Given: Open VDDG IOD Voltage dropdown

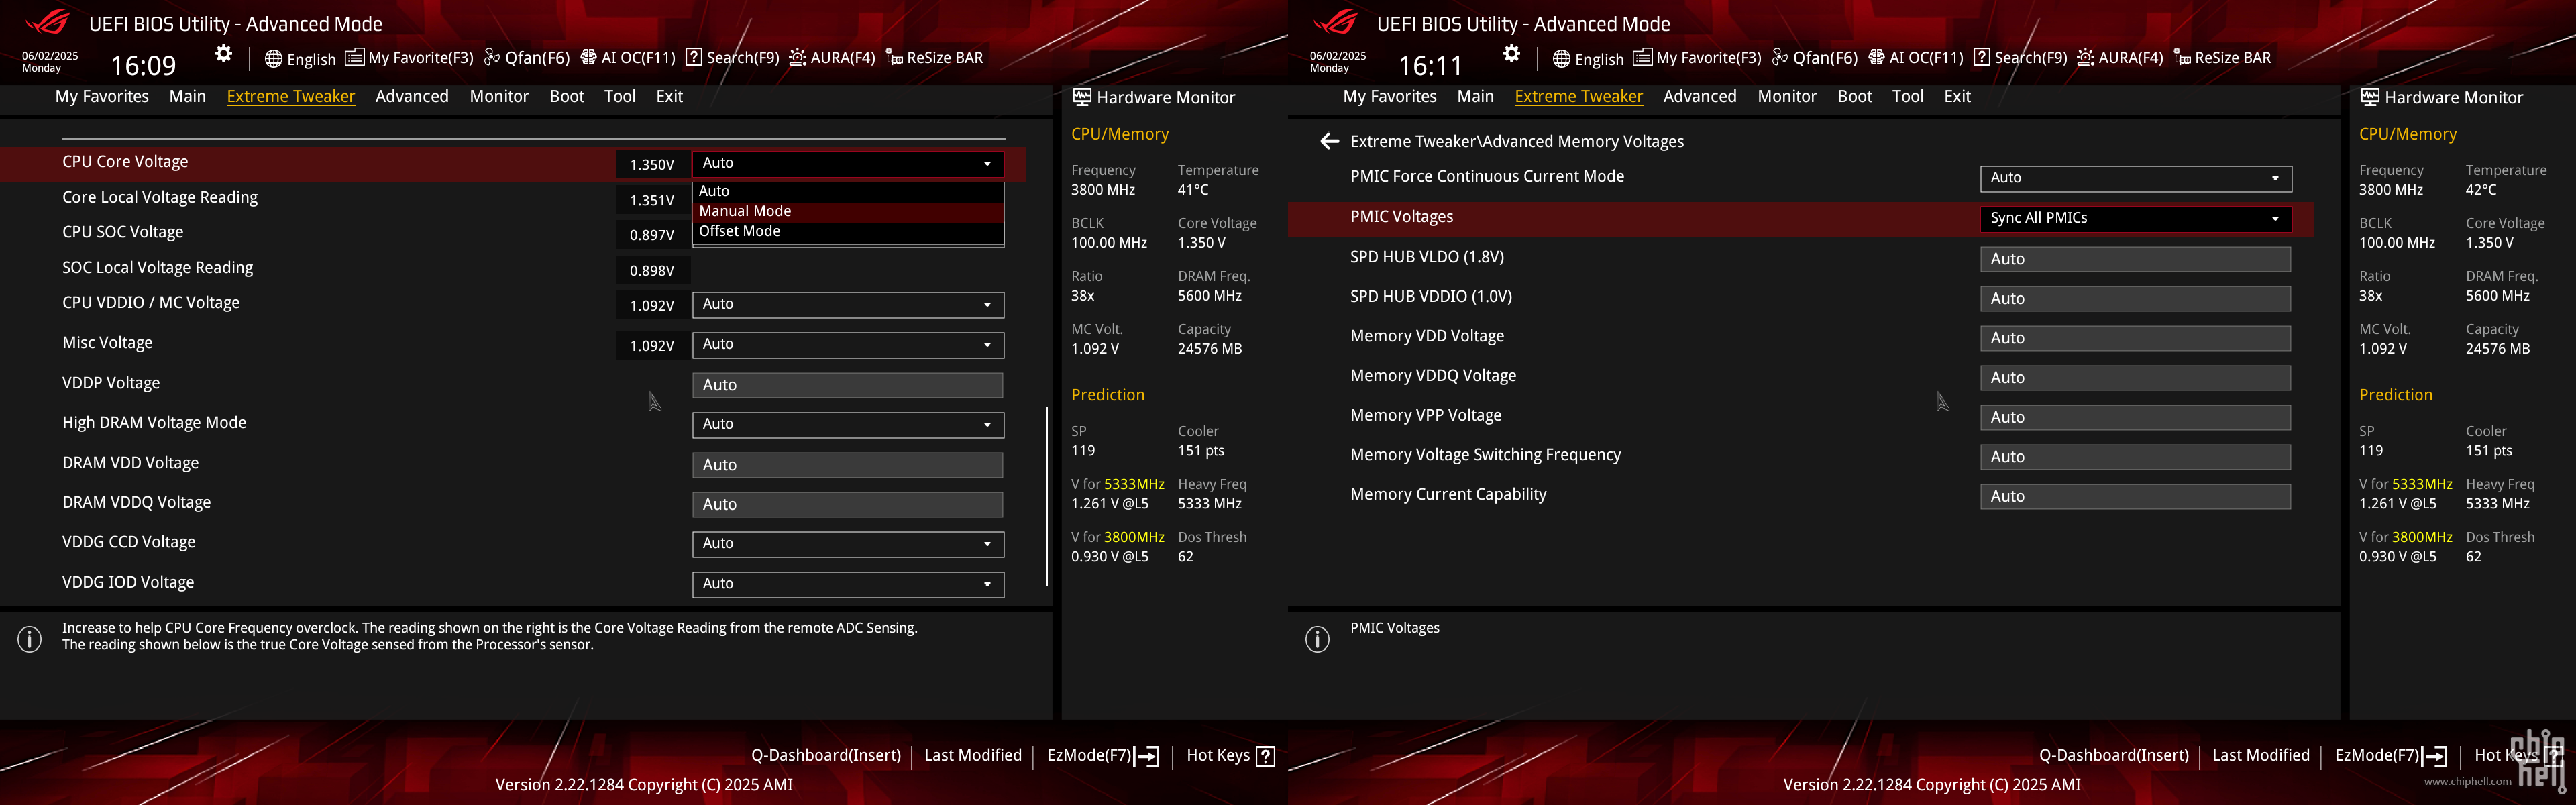Looking at the screenshot, I should point(848,584).
